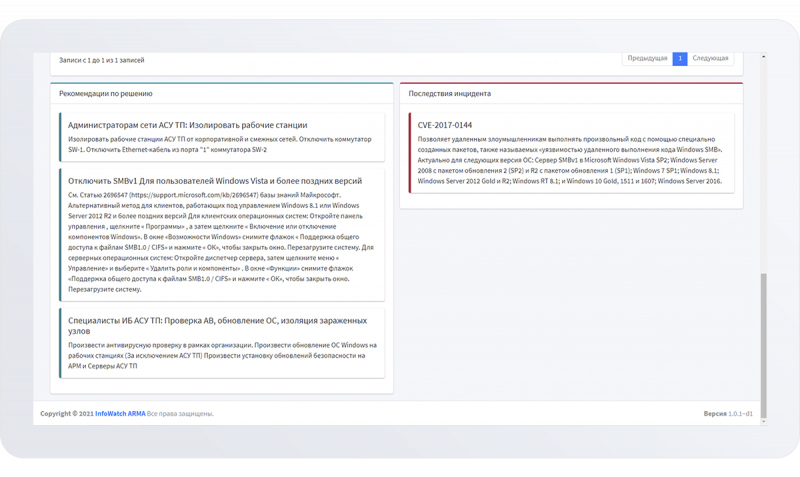Open the InfoWatch ARMA footer link
The width and height of the screenshot is (800, 477).
[x=120, y=413]
